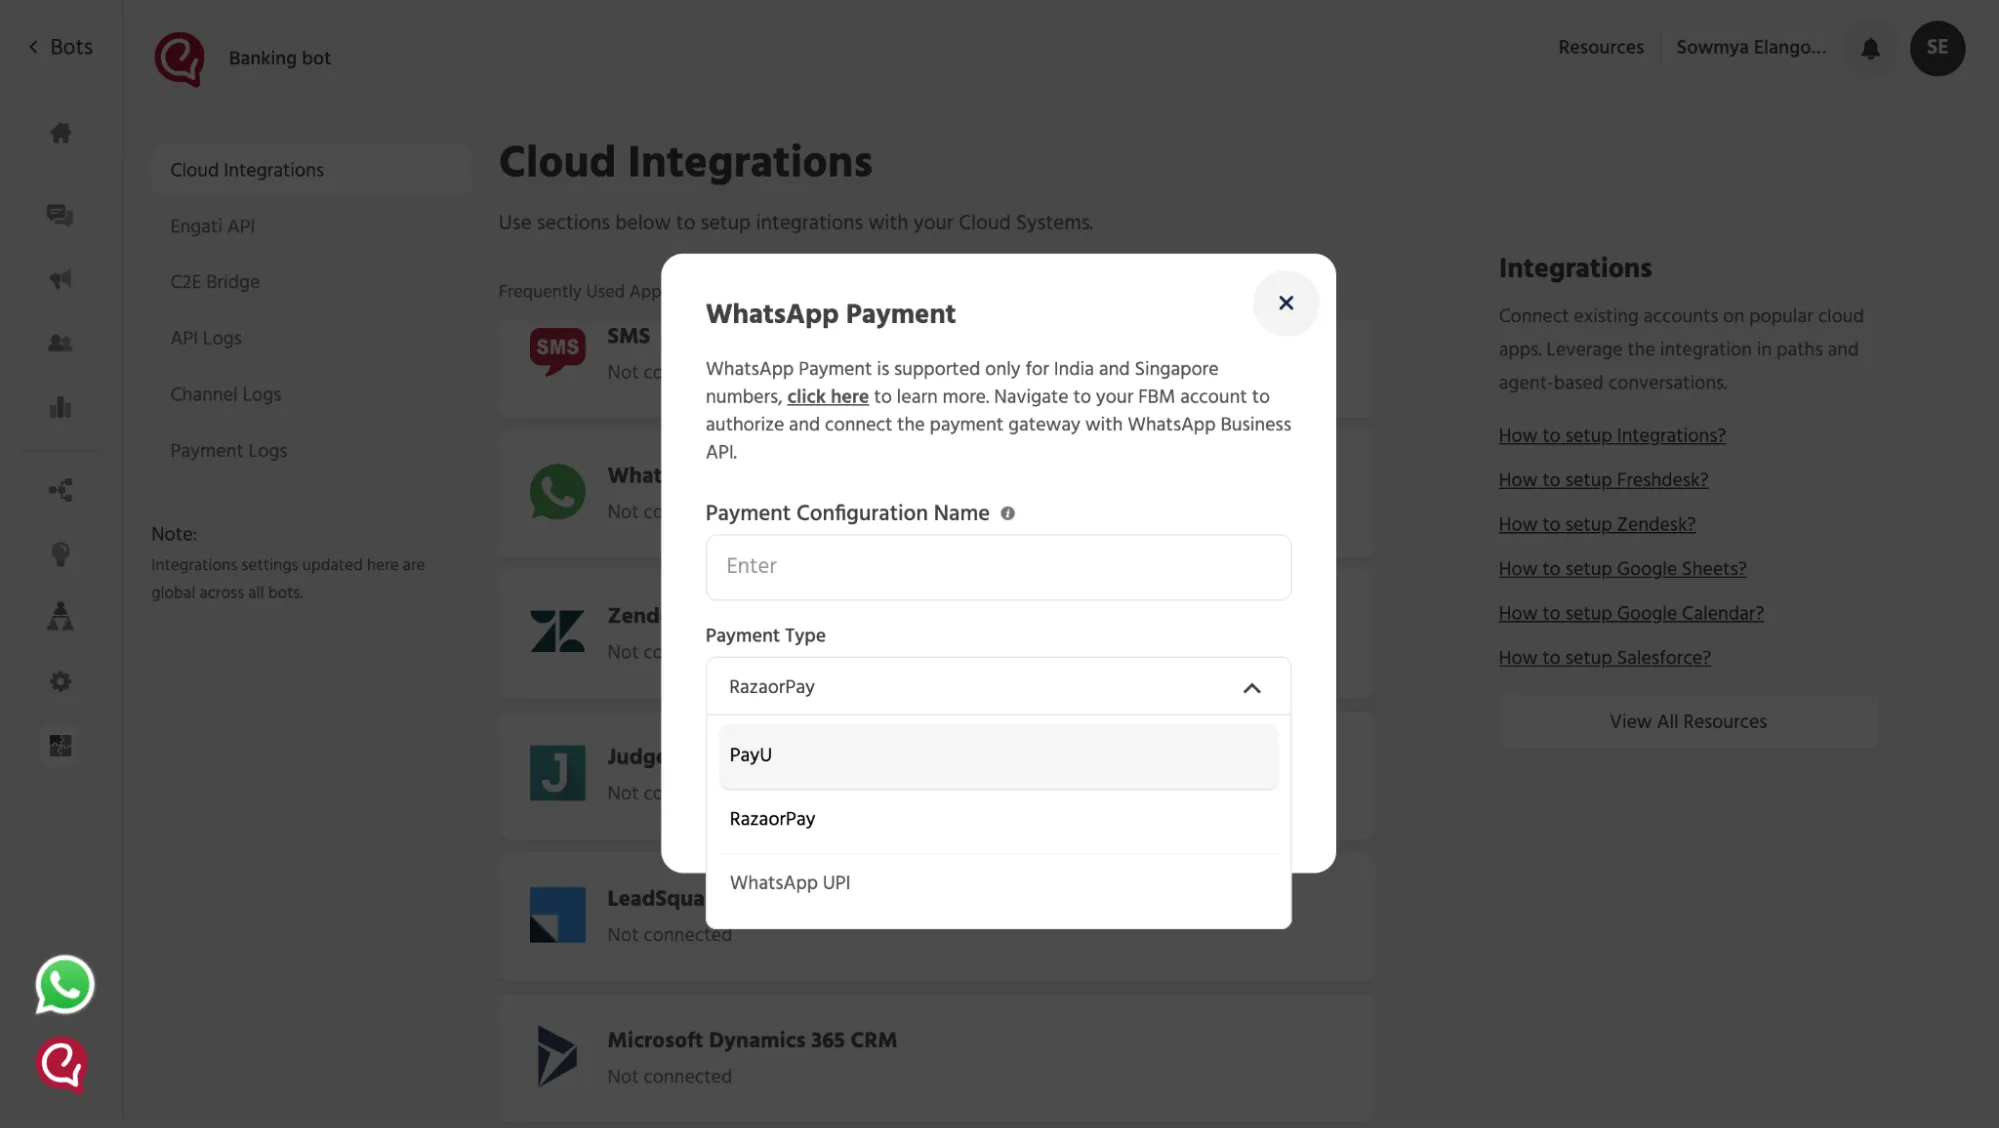Image resolution: width=1999 pixels, height=1129 pixels.
Task: Choose WhatsApp UPI option in dropdown
Action: tap(998, 883)
